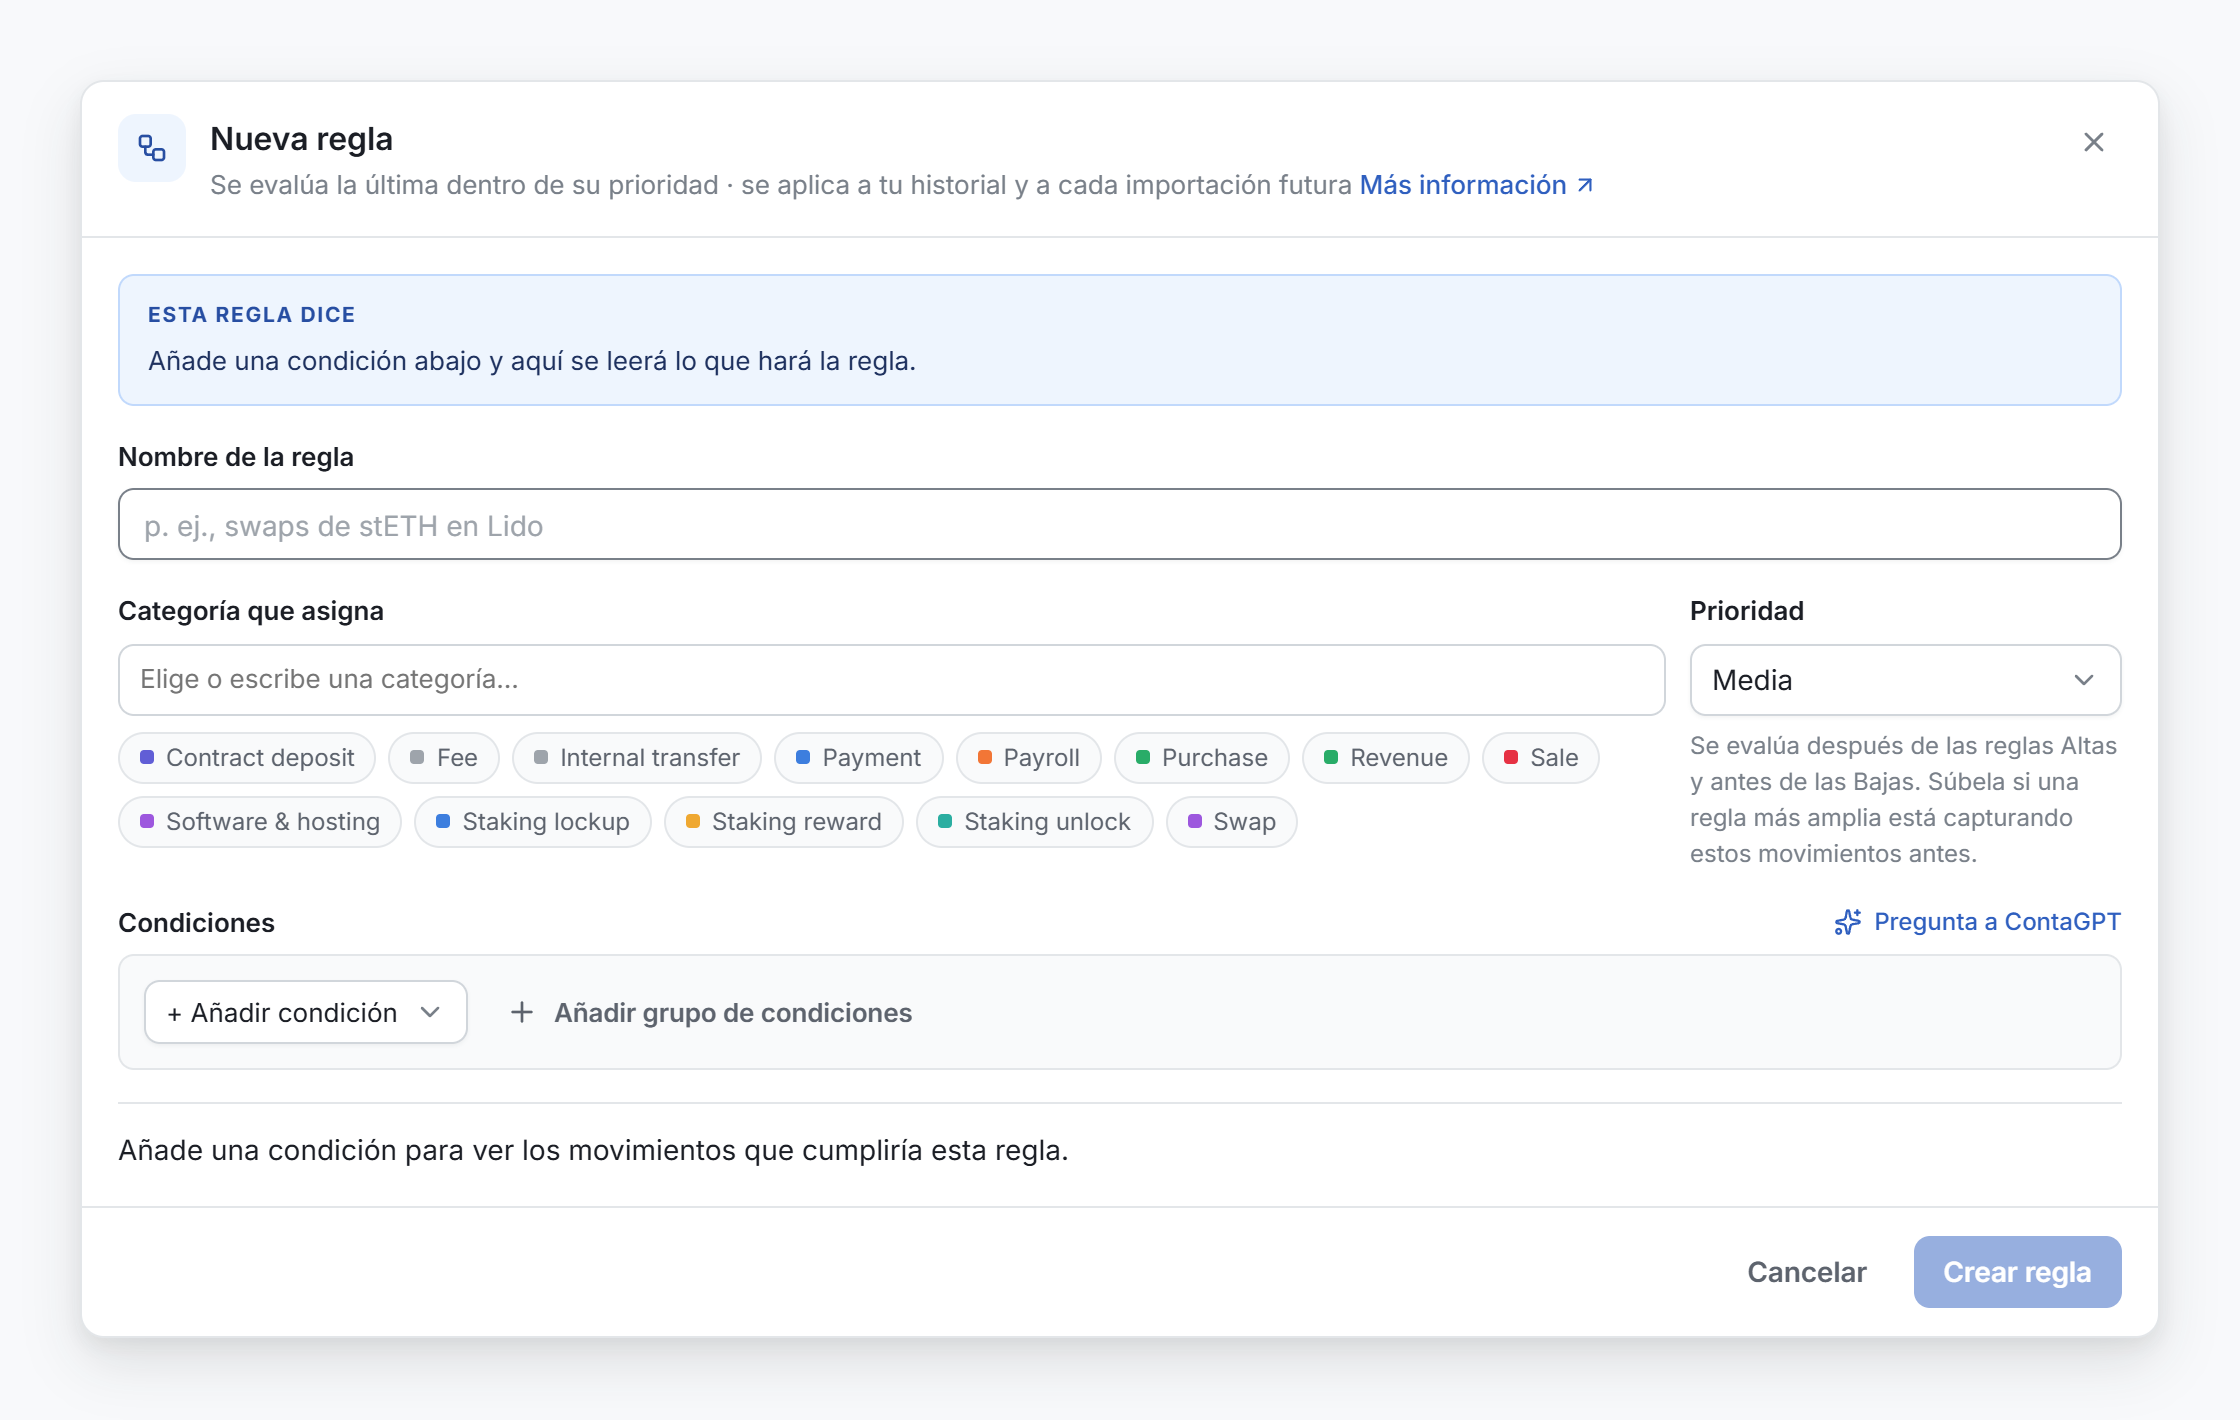Click the rule workflow icon beside Nueva regla
2240x1420 pixels.
click(x=152, y=148)
